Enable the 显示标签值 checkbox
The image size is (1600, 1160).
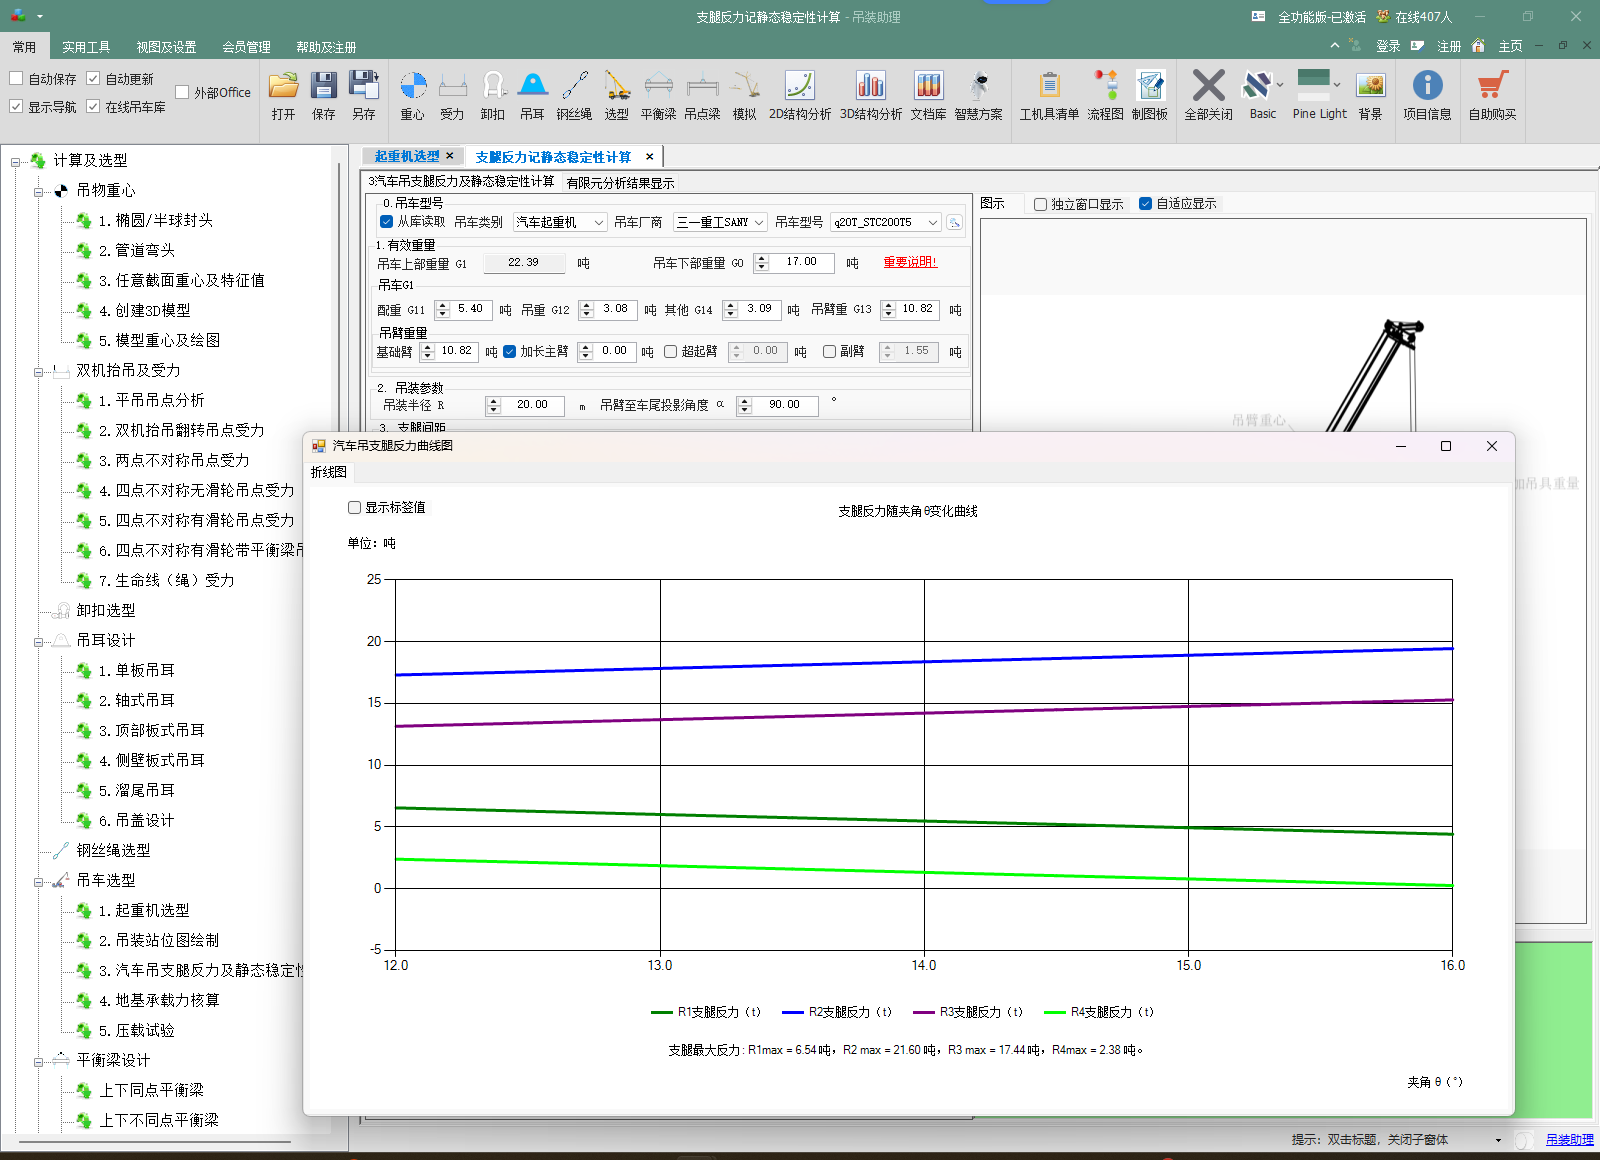(354, 508)
